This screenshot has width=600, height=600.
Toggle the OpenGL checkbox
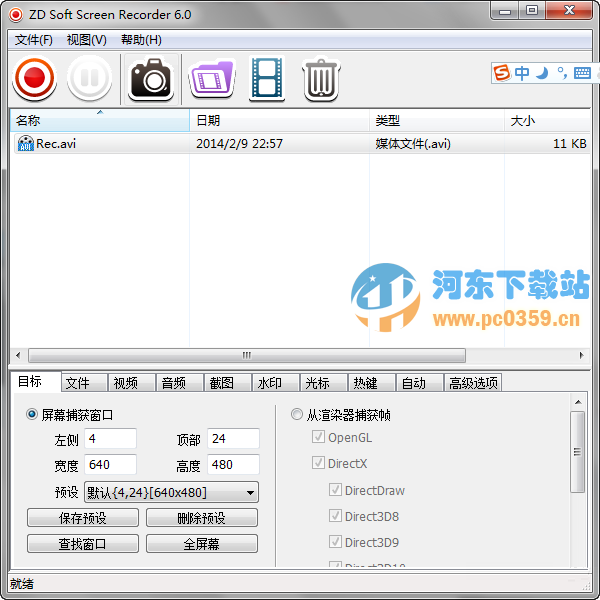[x=318, y=437]
